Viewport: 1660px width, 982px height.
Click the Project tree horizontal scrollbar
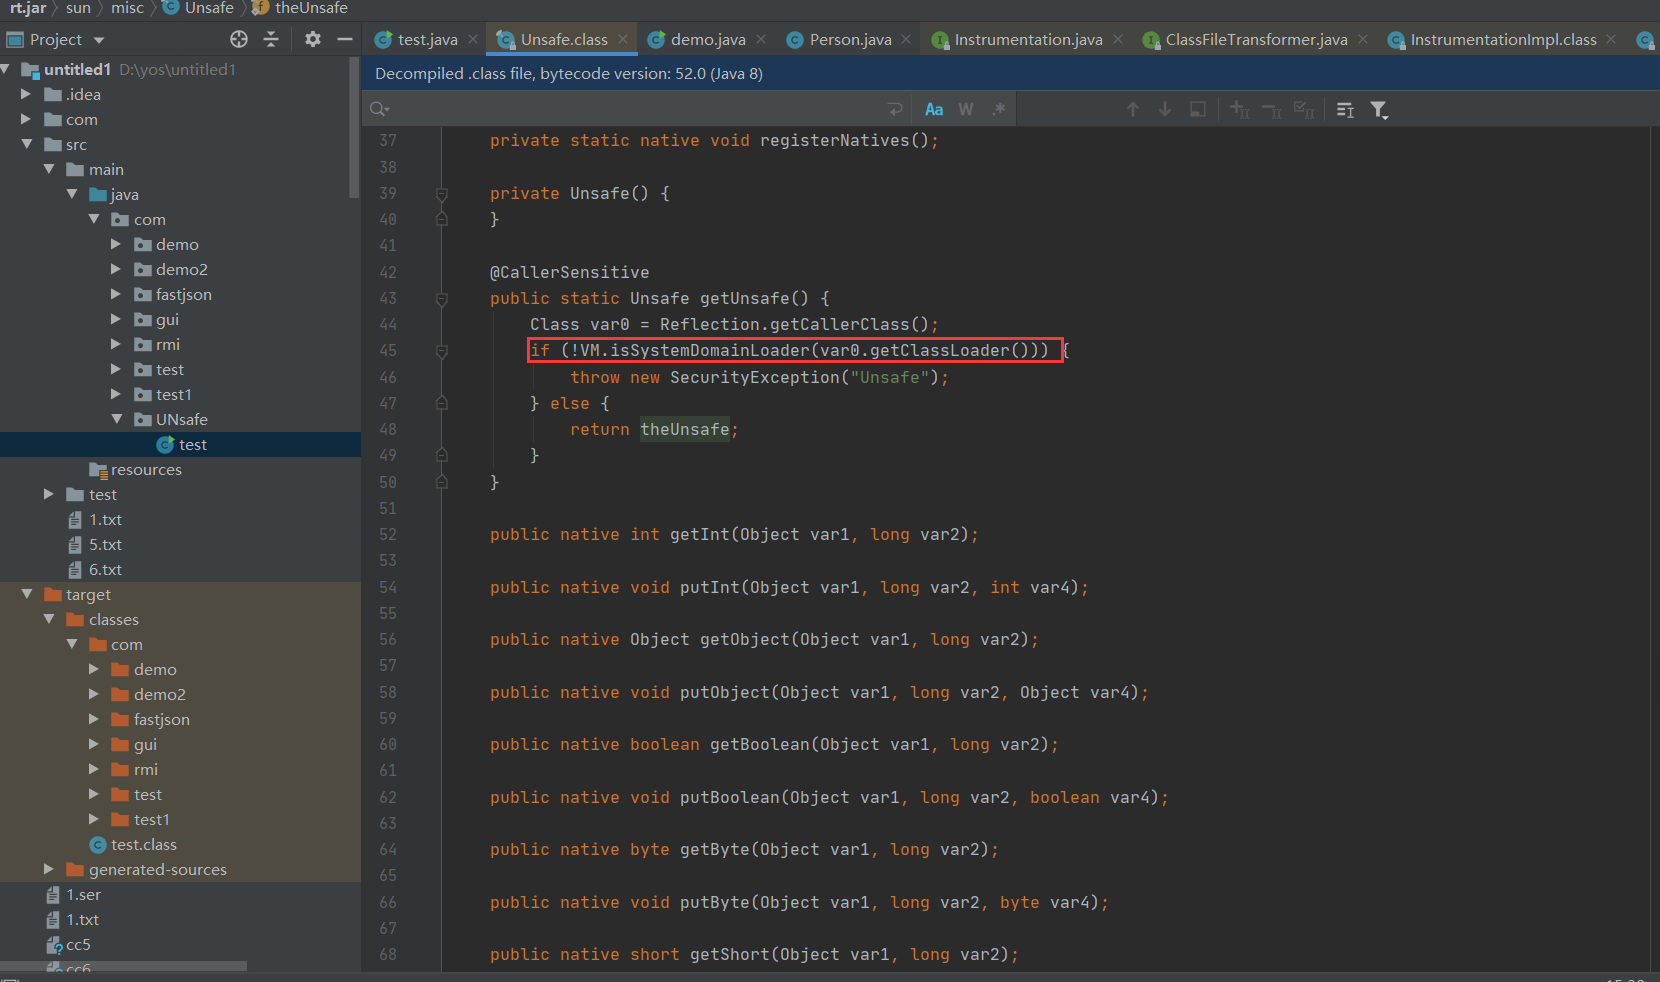(x=123, y=966)
